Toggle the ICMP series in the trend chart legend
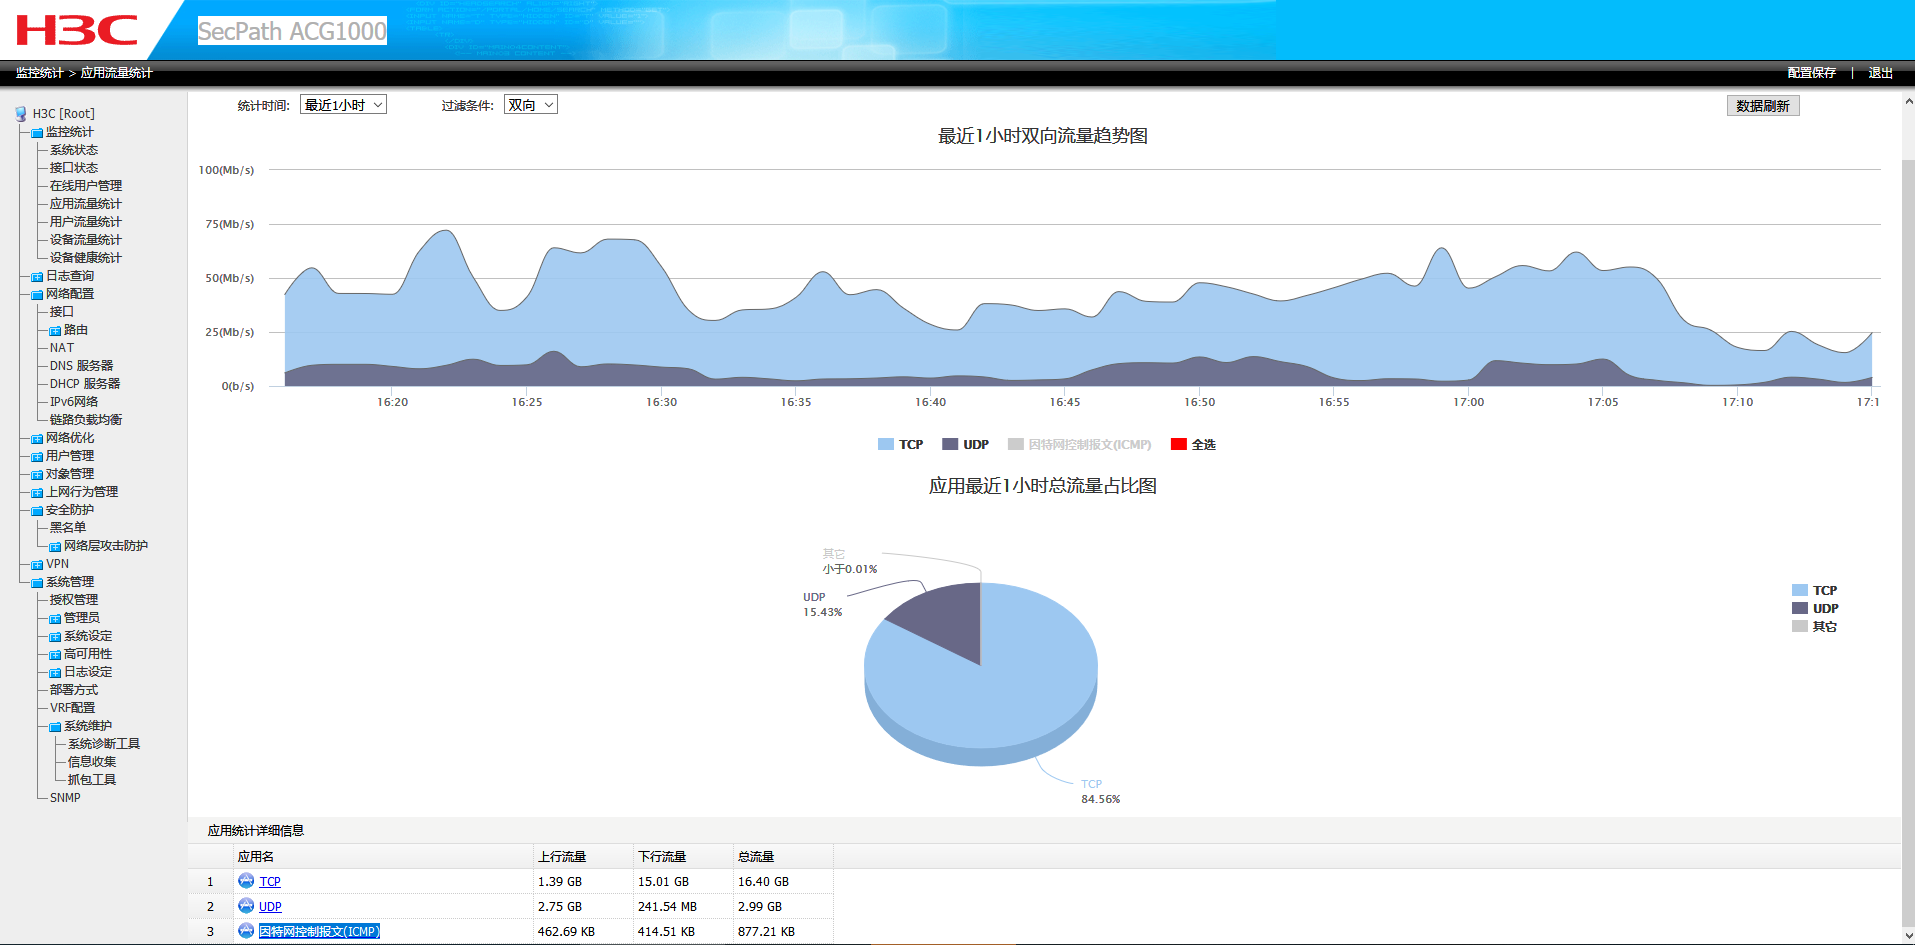The image size is (1915, 945). [x=1080, y=444]
